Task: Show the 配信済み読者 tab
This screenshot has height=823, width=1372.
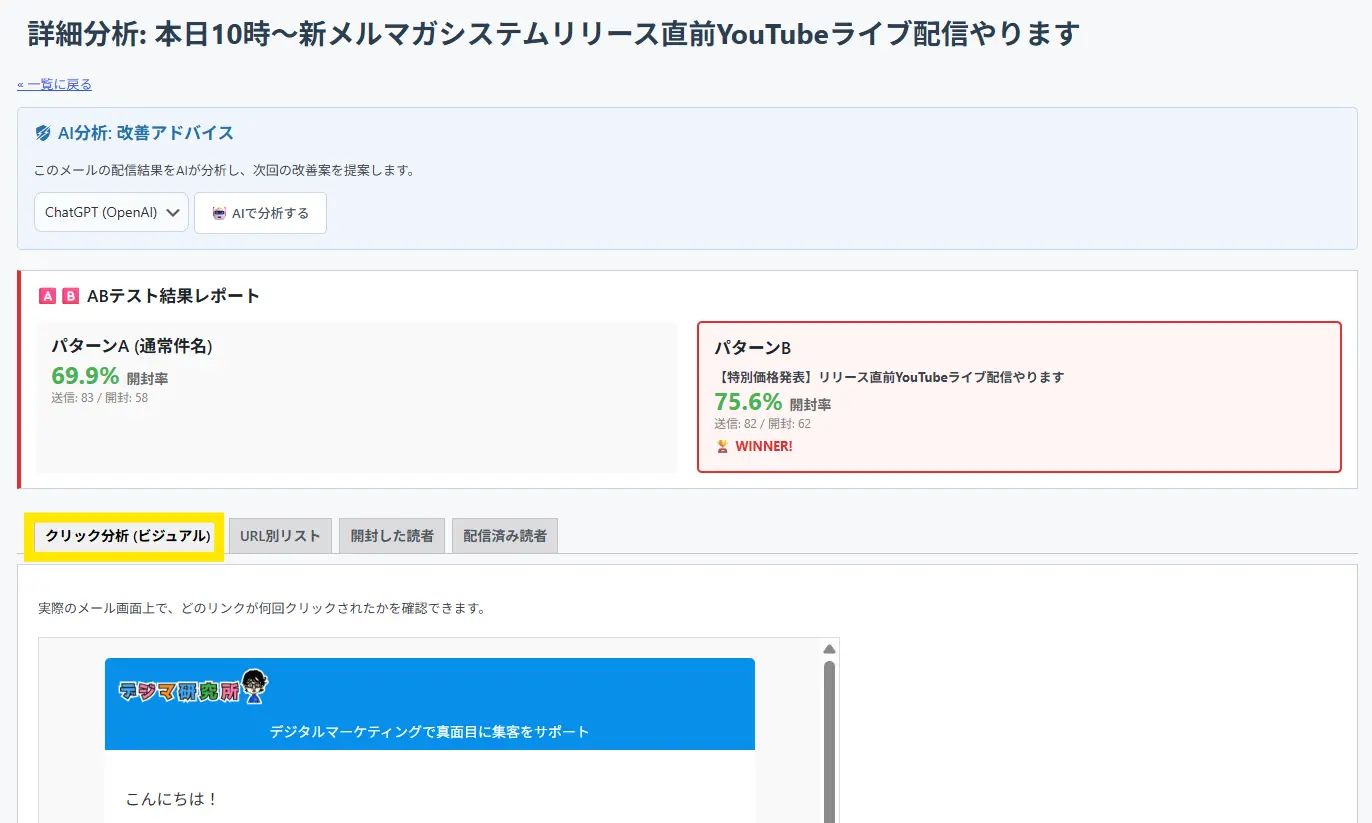Action: 504,536
